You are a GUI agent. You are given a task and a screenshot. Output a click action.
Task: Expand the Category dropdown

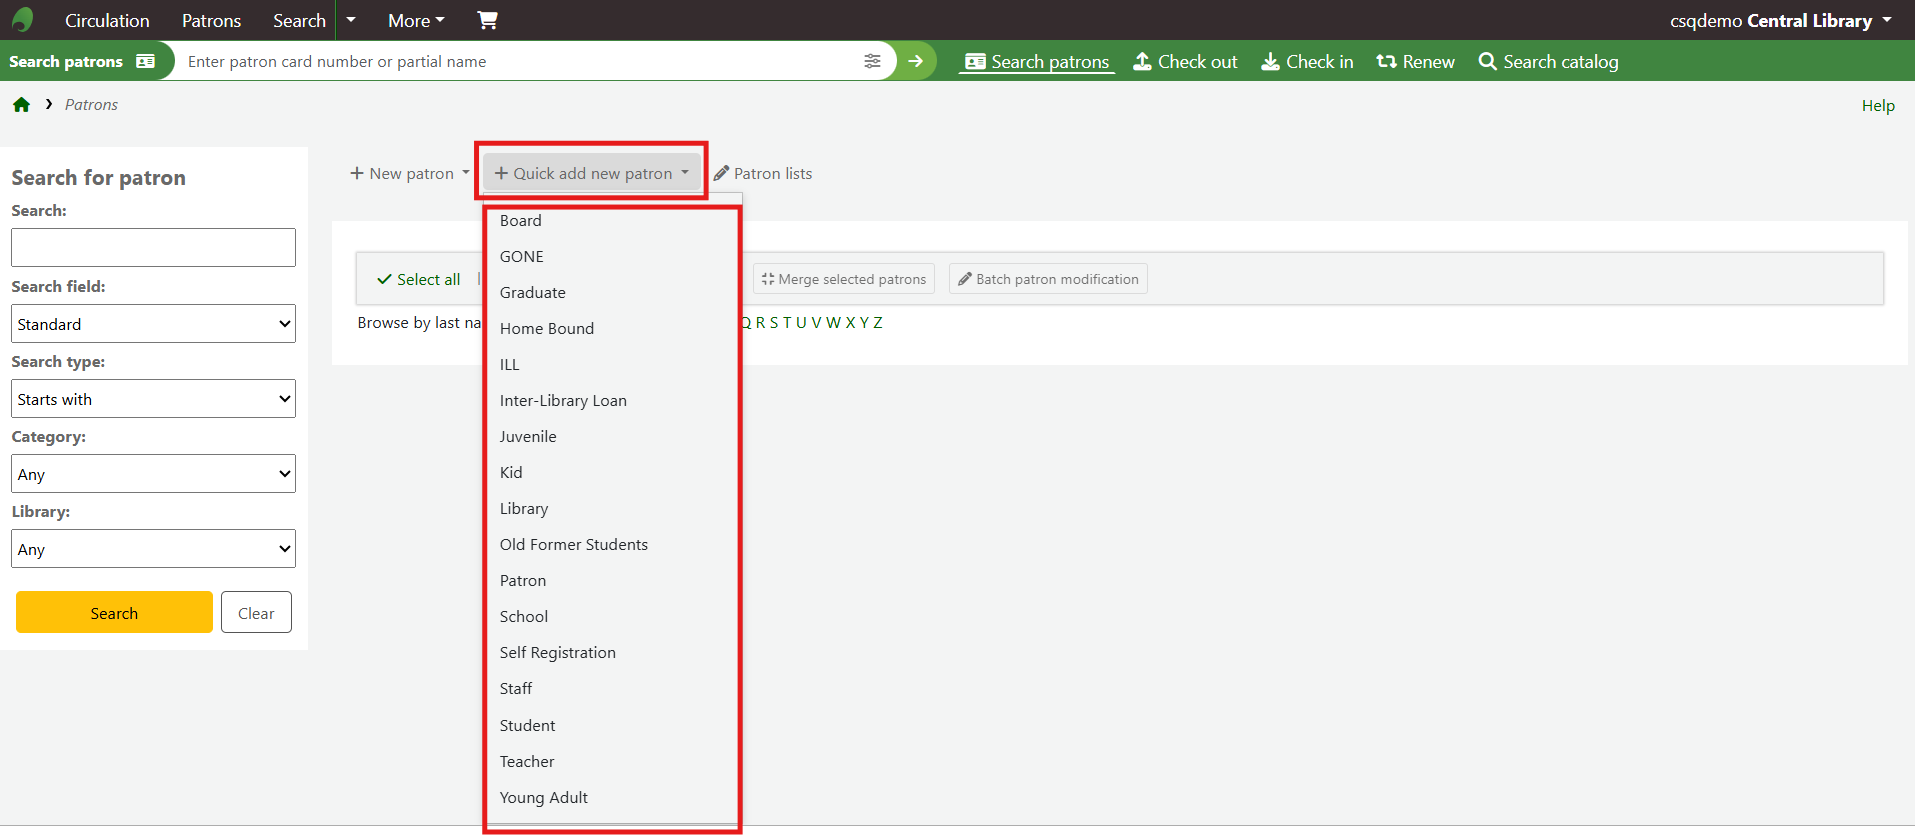[x=153, y=474]
